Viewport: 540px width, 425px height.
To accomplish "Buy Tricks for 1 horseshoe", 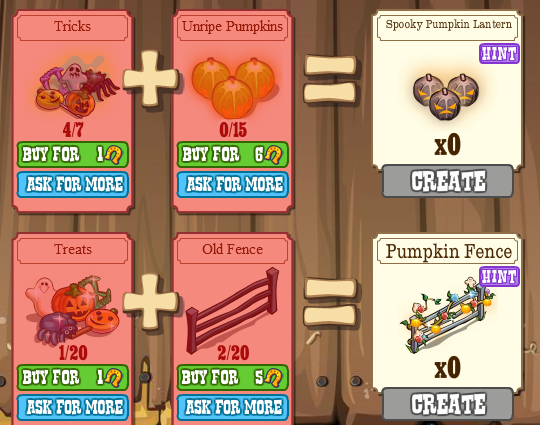I will [73, 155].
